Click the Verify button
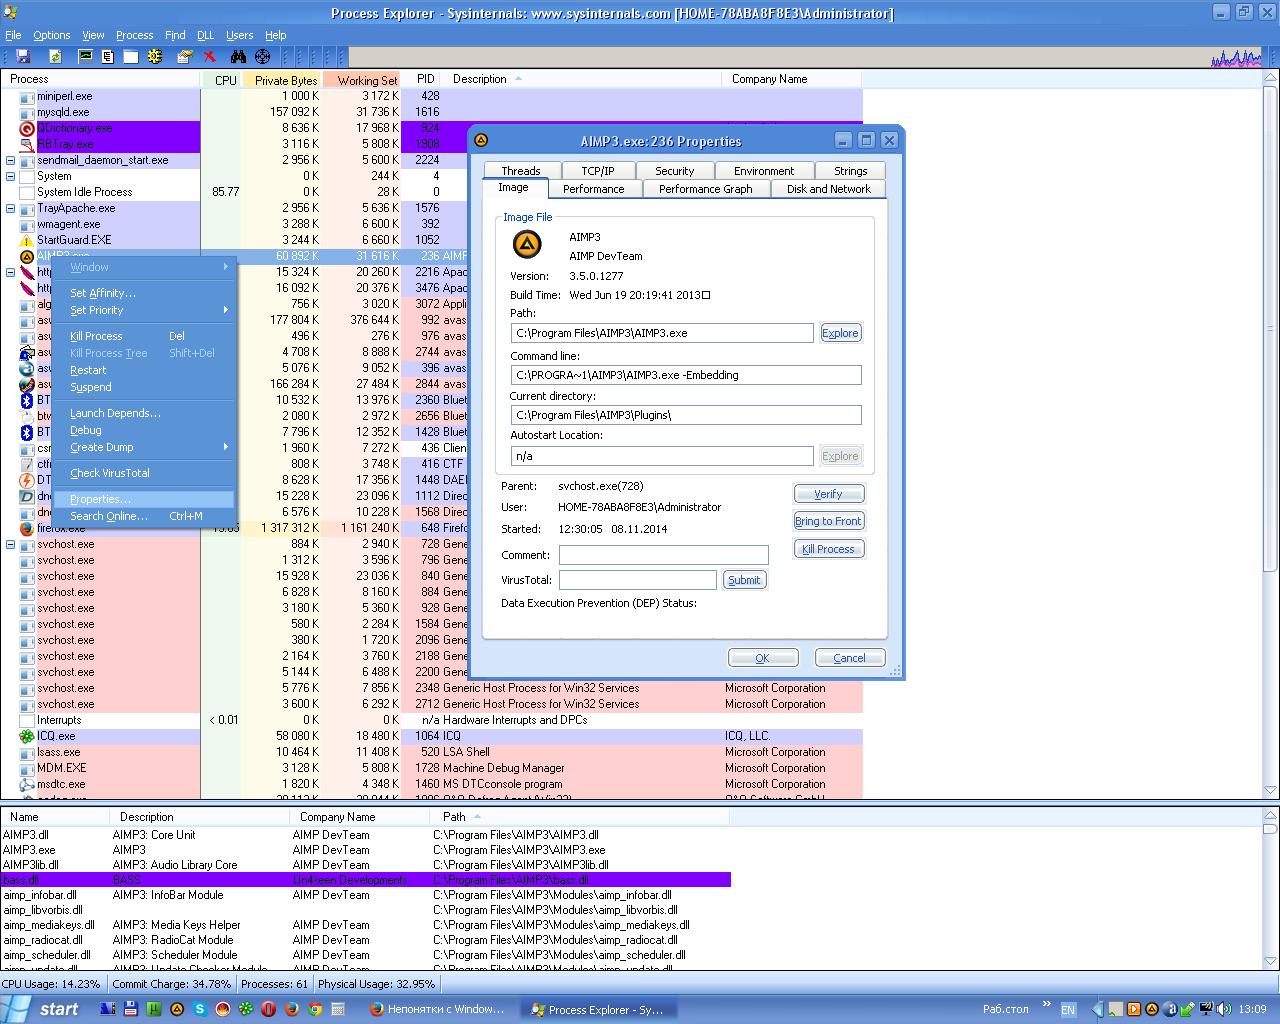Image resolution: width=1280 pixels, height=1024 pixels. pyautogui.click(x=828, y=494)
